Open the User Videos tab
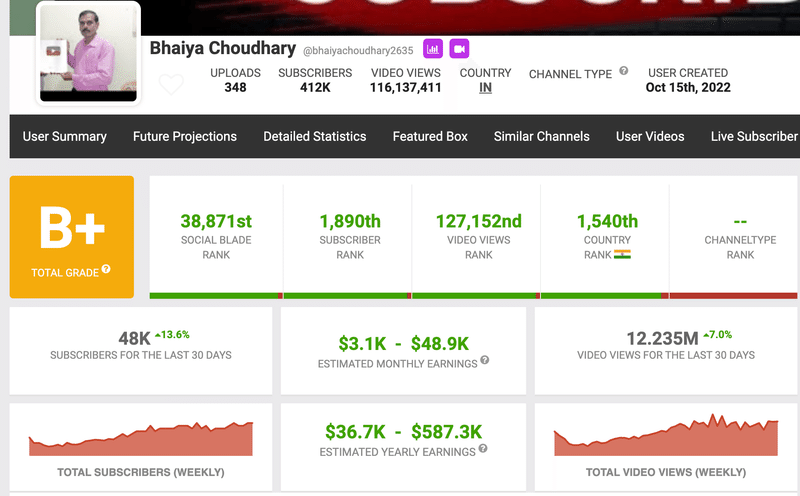This screenshot has height=496, width=800. [x=650, y=136]
